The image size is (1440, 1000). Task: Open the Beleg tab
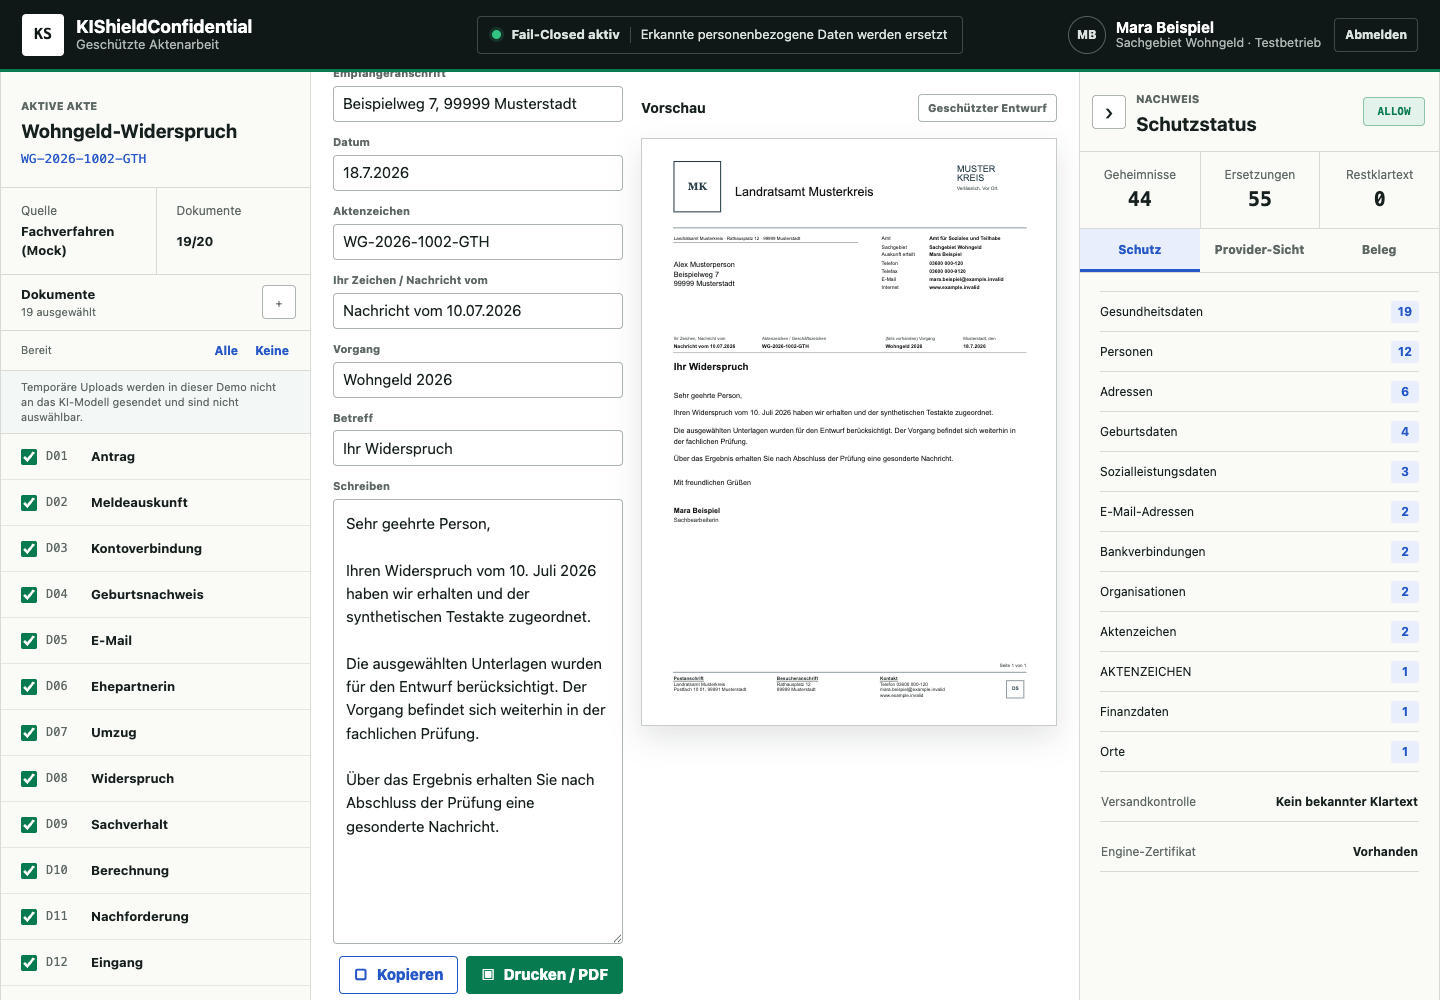tap(1379, 250)
